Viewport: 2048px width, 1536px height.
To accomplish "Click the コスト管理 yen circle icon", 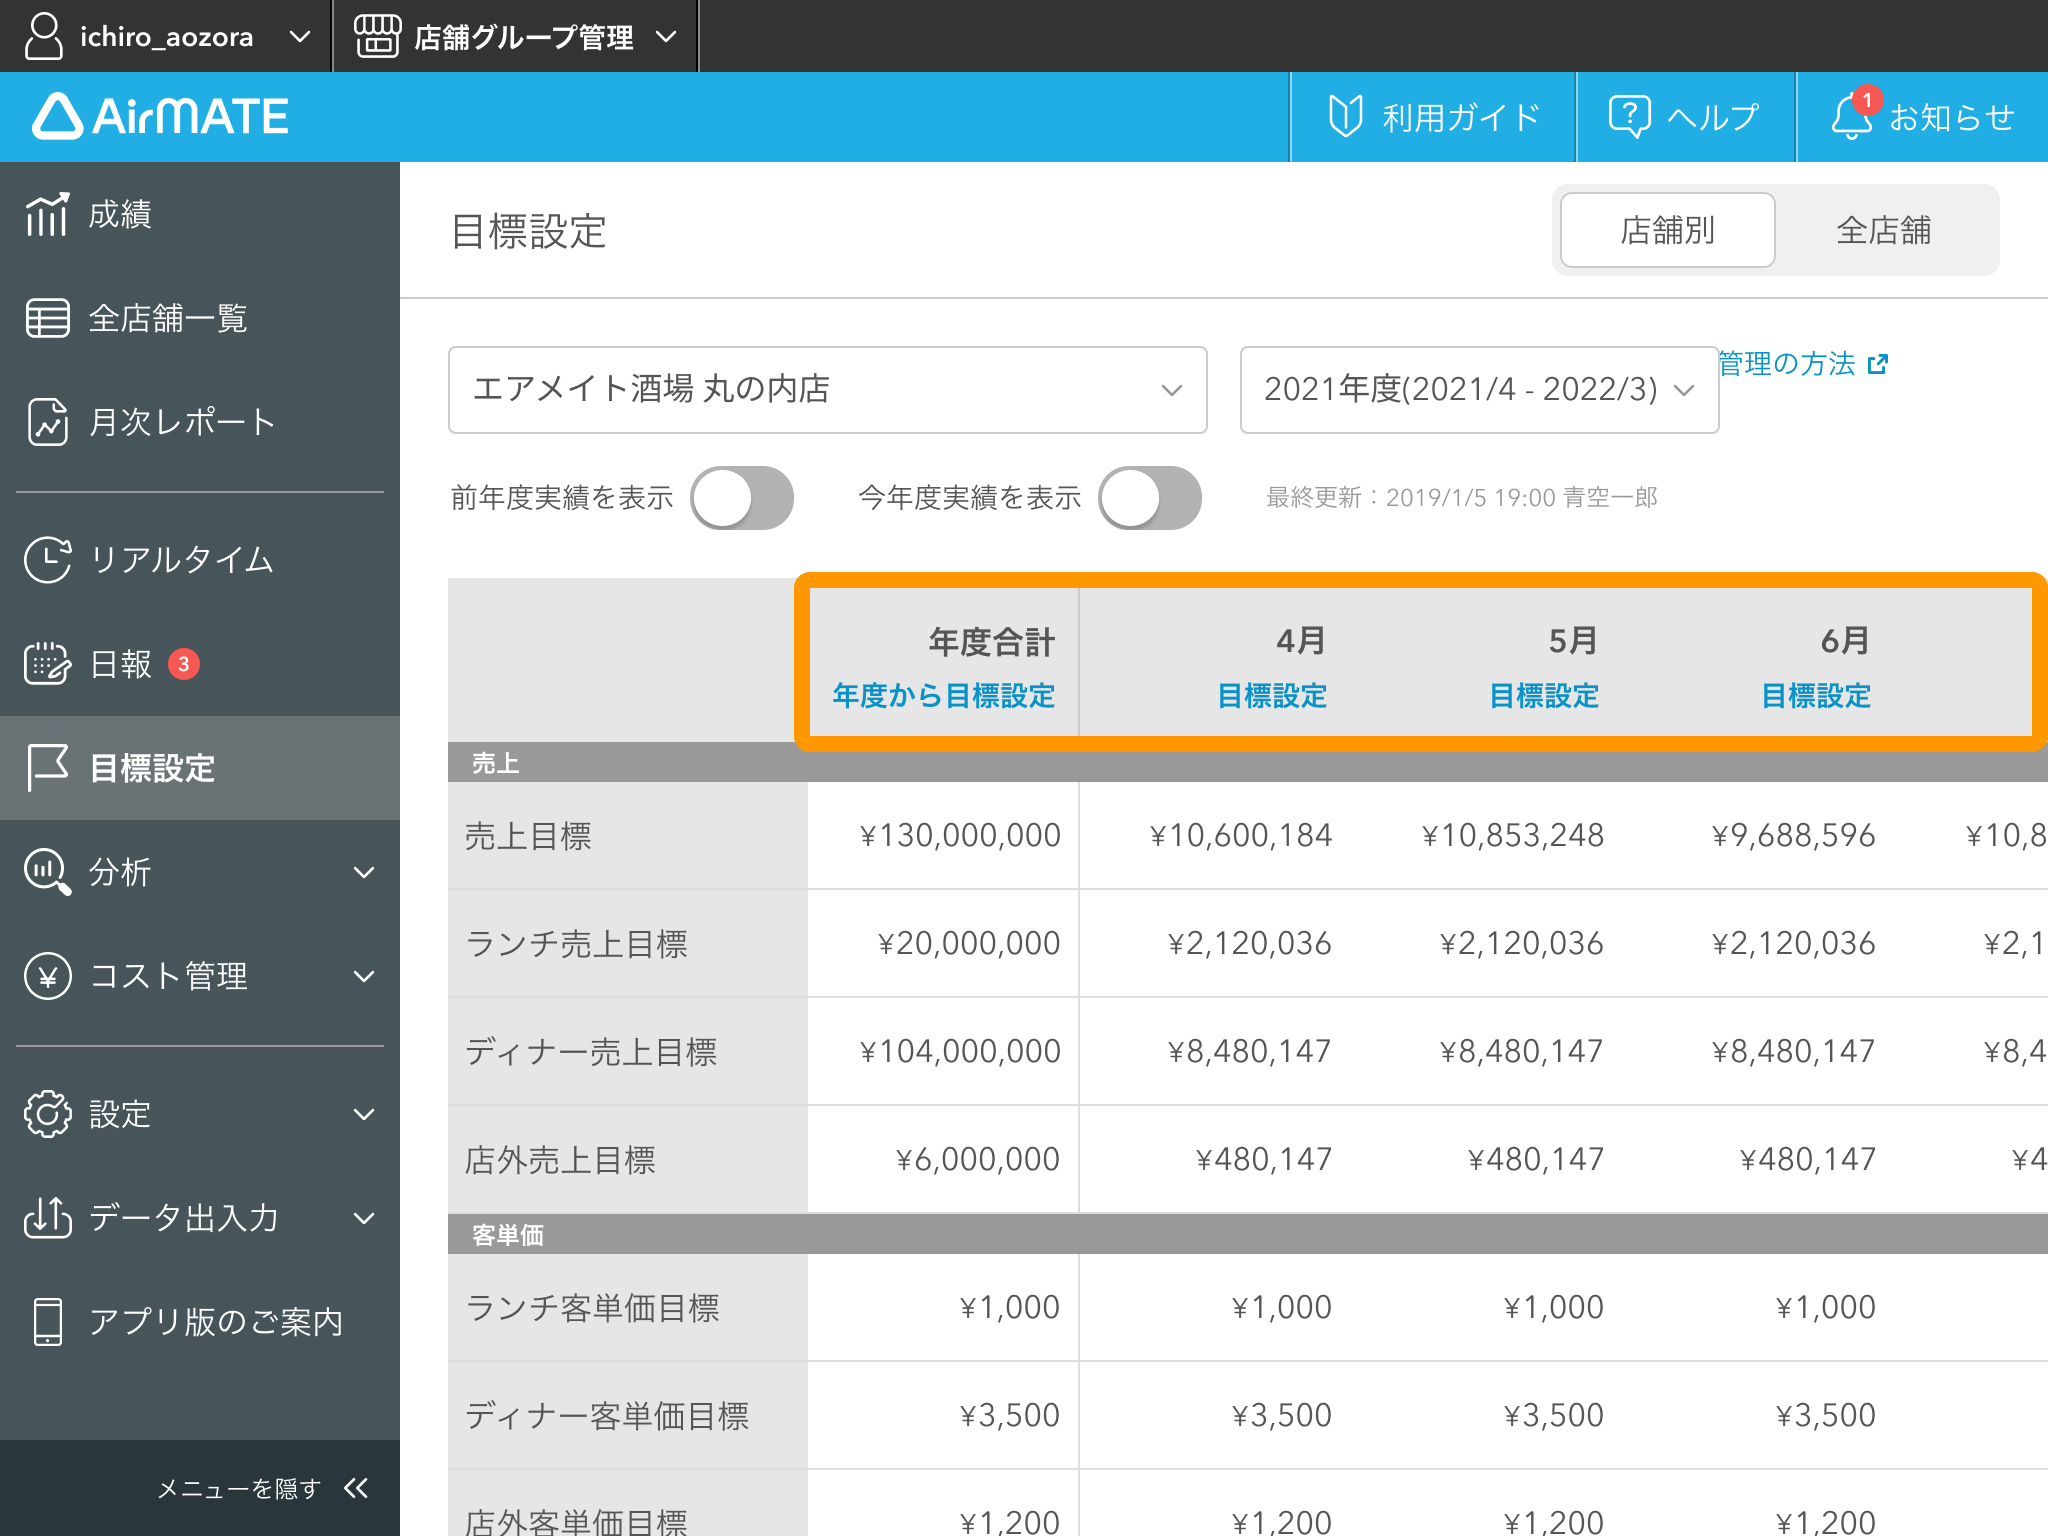I will point(47,975).
